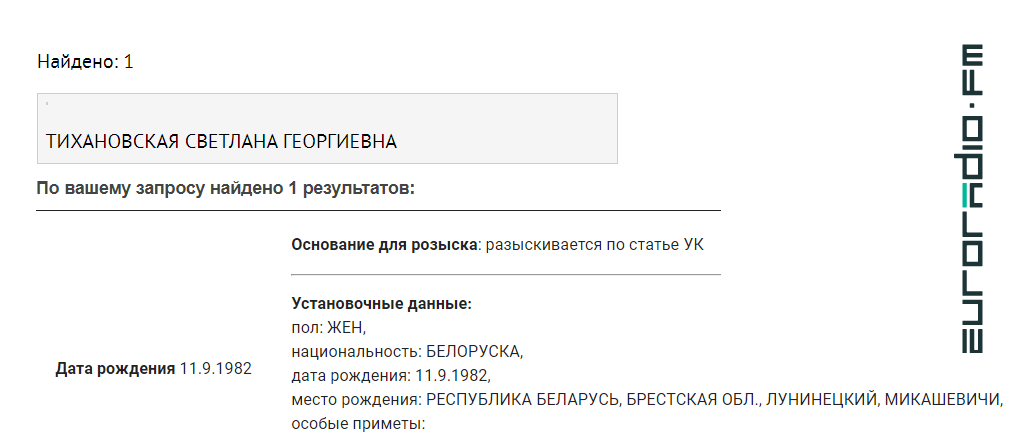Click the 'особые приметы:' line

point(358,425)
